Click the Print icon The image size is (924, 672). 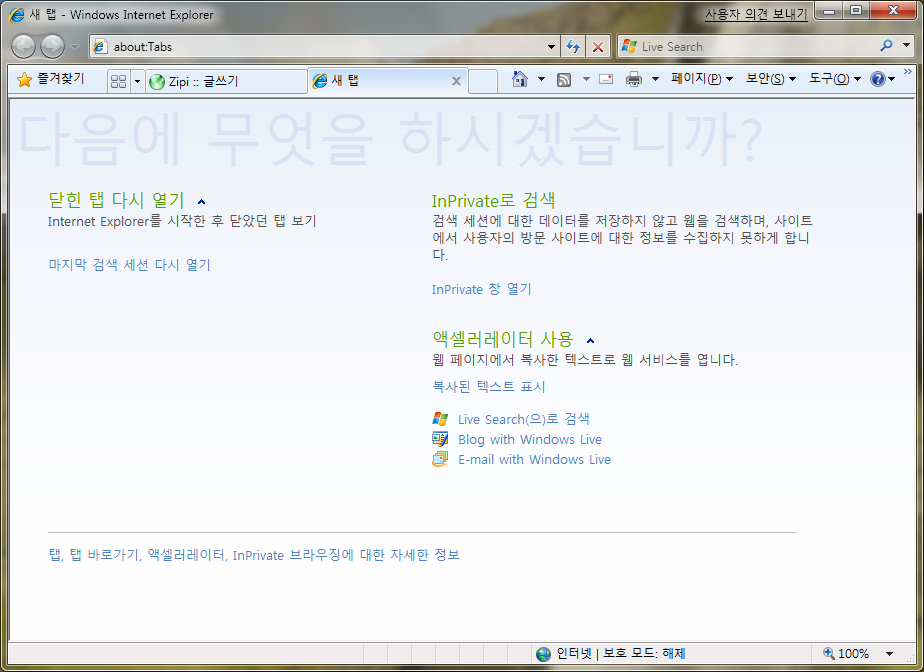[633, 79]
